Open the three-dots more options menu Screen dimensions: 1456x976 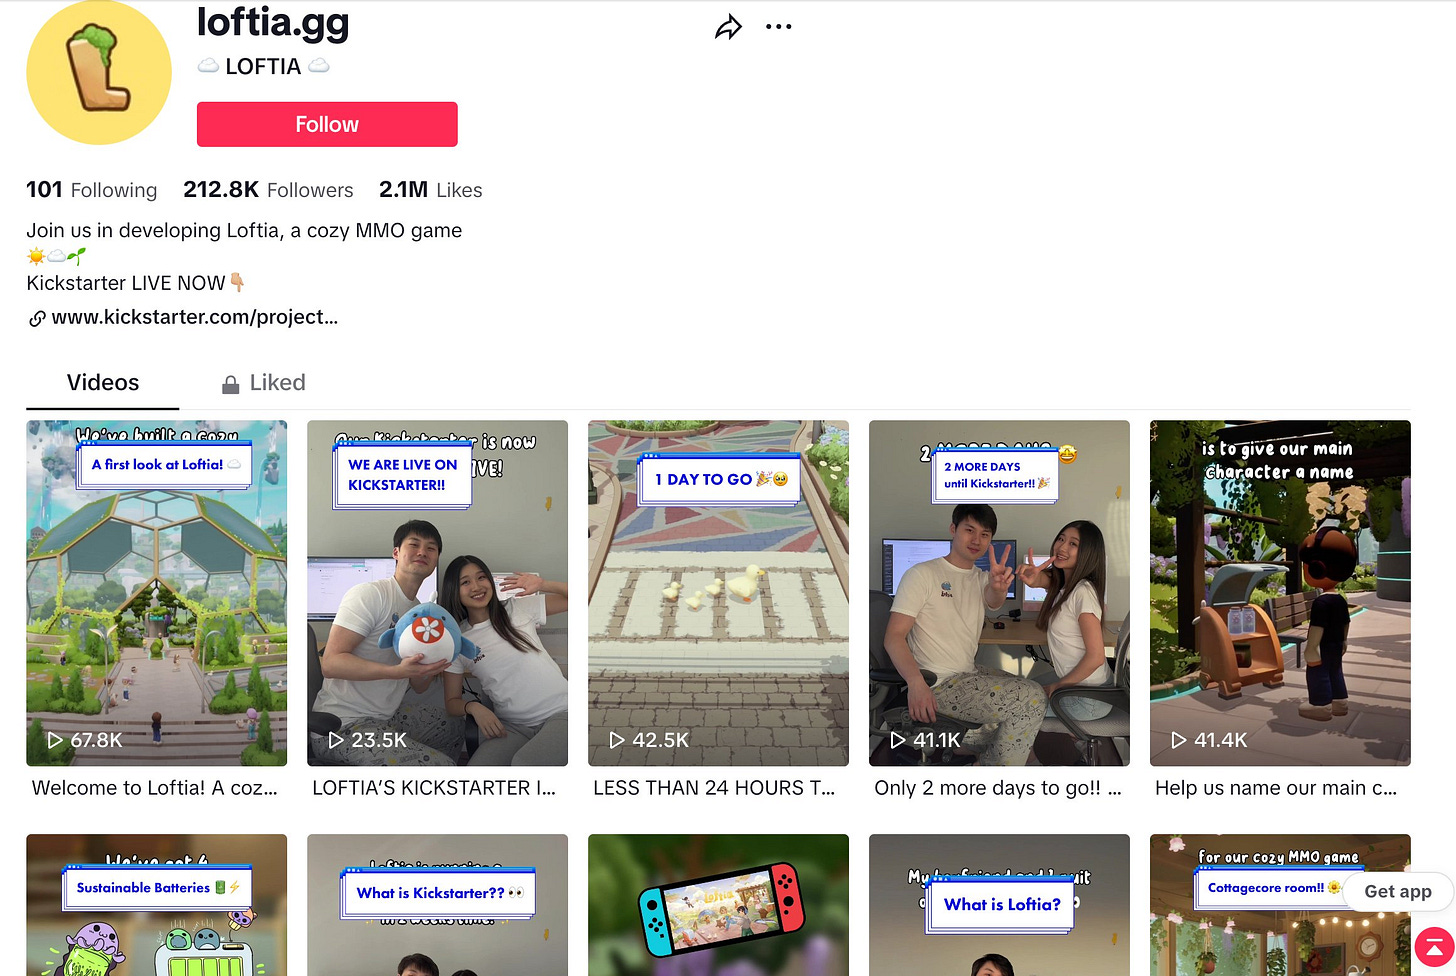click(778, 27)
